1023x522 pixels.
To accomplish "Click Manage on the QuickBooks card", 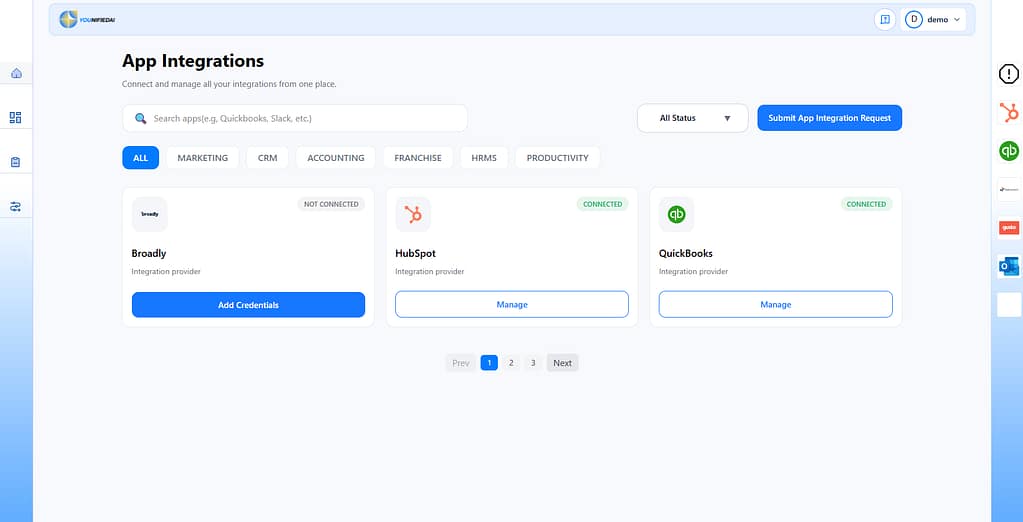I will point(775,305).
